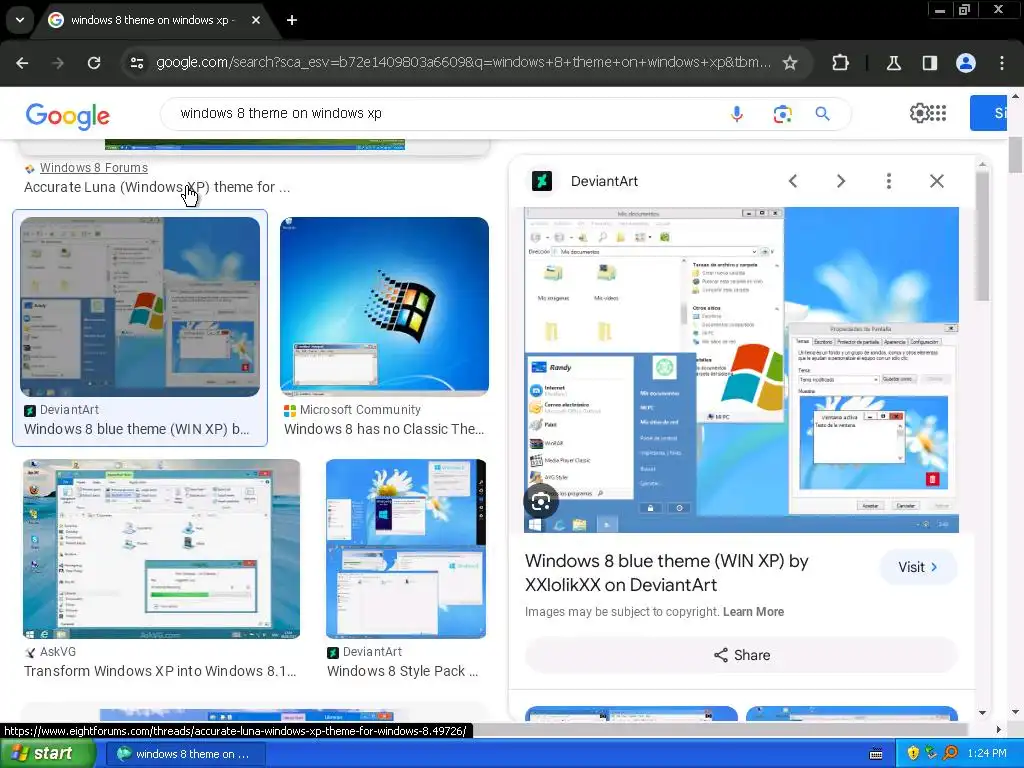The width and height of the screenshot is (1024, 768).
Task: Open the Windows 8 Forums source link
Action: (x=93, y=168)
